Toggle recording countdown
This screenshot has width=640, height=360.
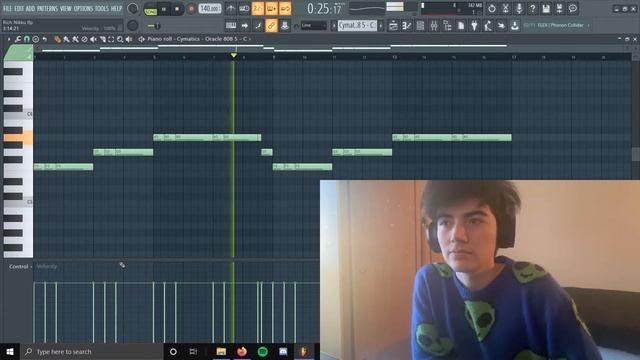pyautogui.click(x=258, y=9)
